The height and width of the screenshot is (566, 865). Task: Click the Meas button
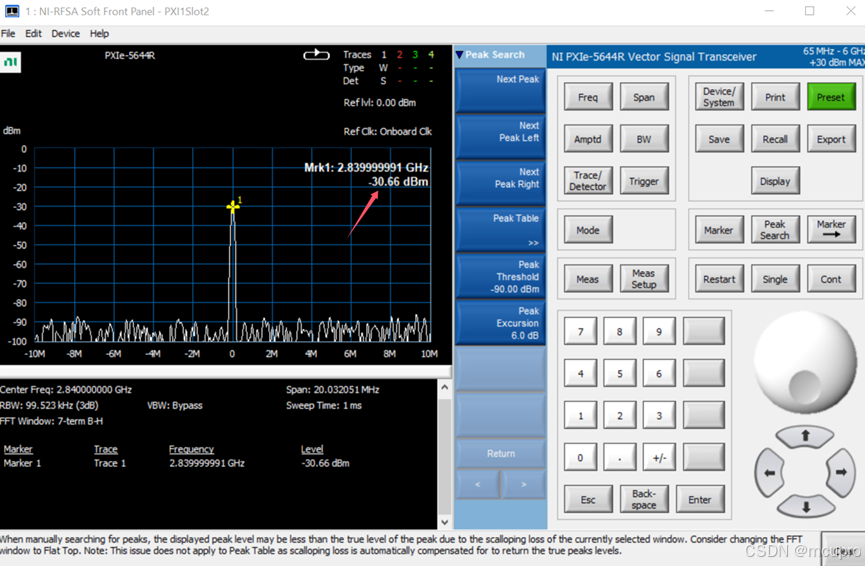click(x=588, y=279)
